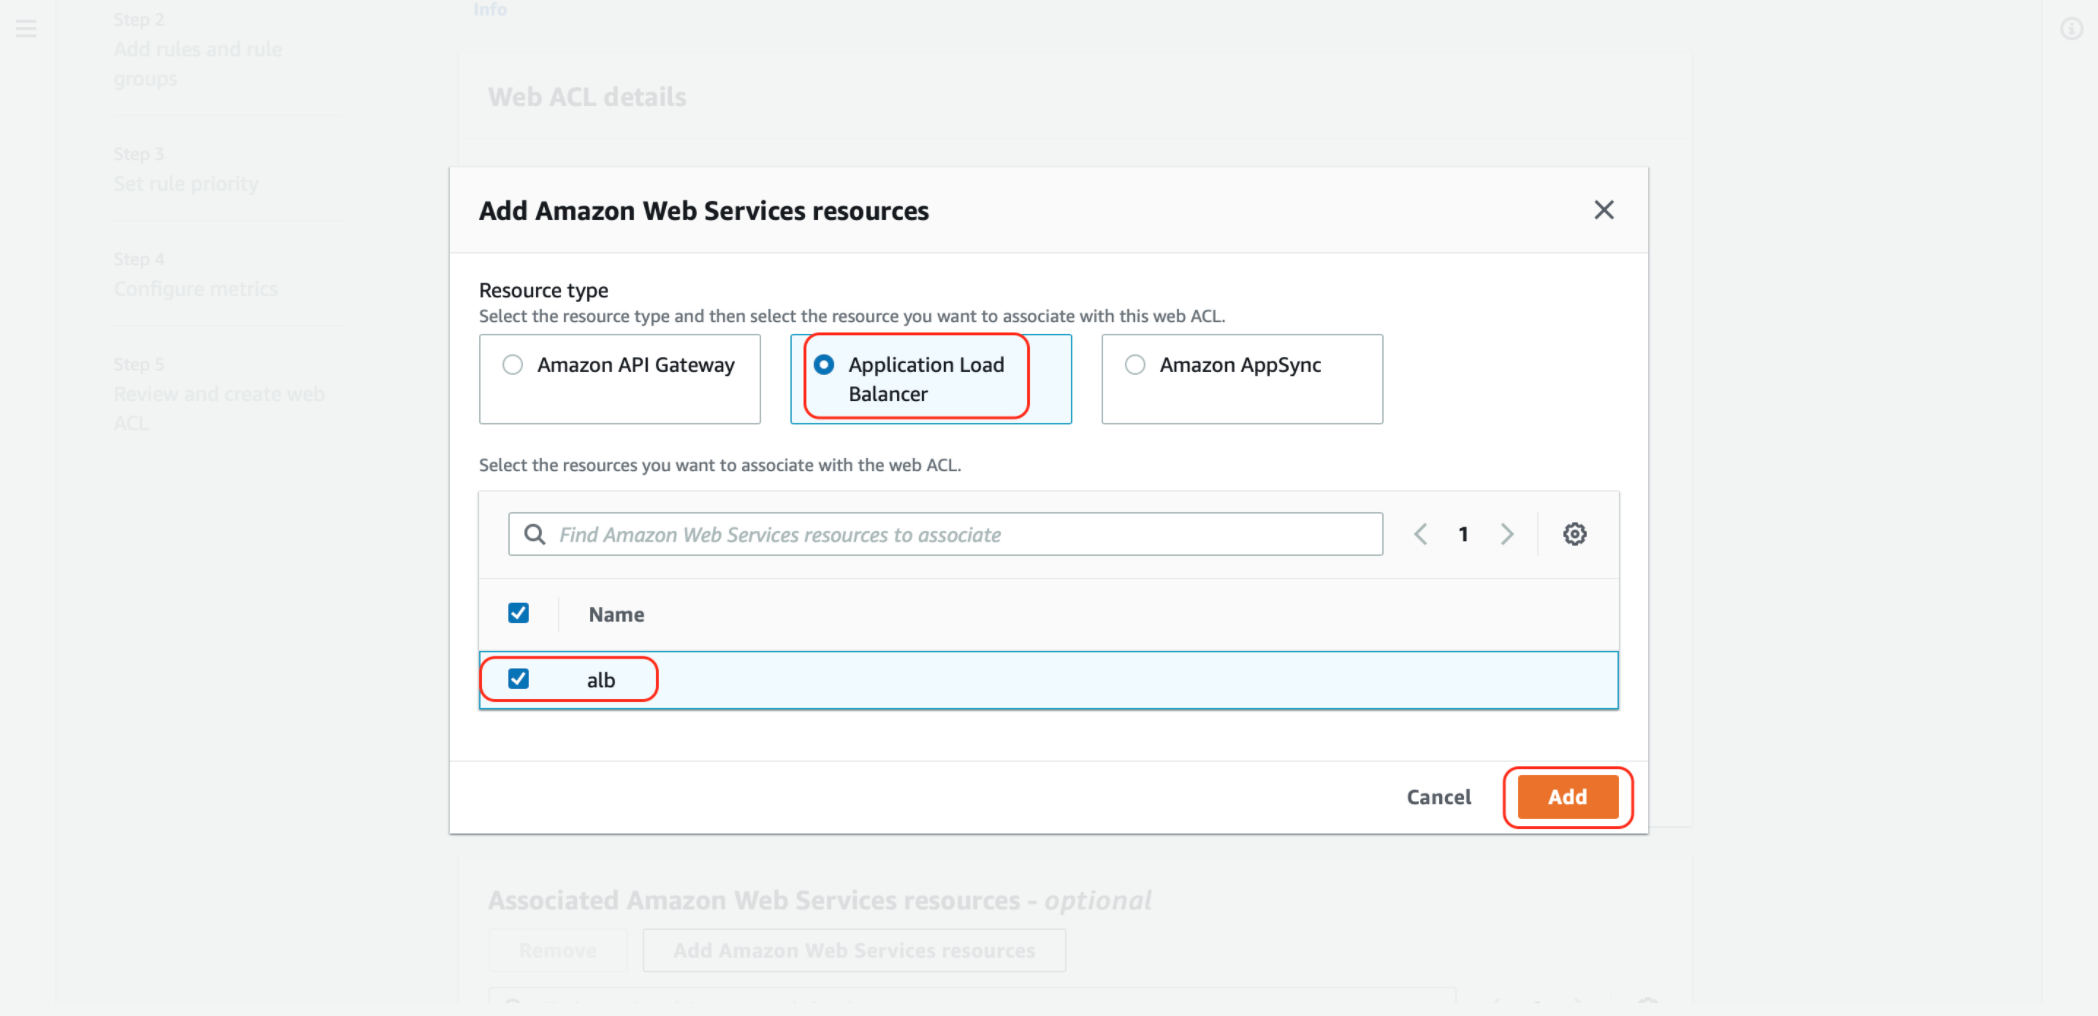Open the info panel icon
Screen dimensions: 2098x1016
pyautogui.click(x=2071, y=29)
